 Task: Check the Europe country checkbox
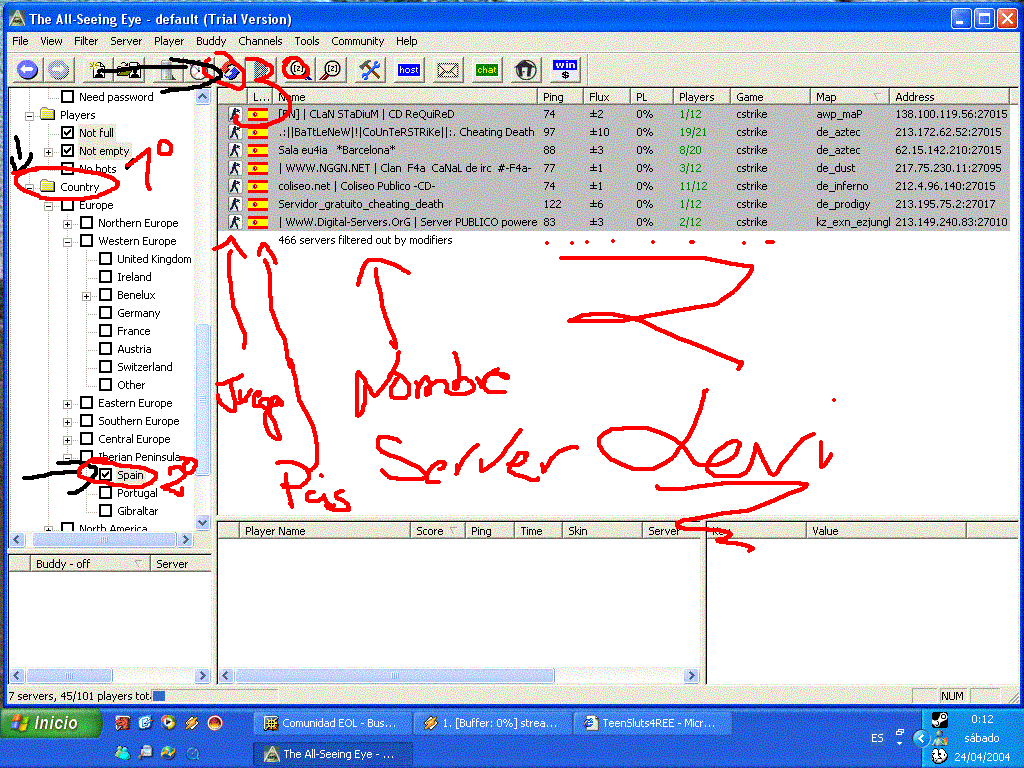(x=67, y=205)
